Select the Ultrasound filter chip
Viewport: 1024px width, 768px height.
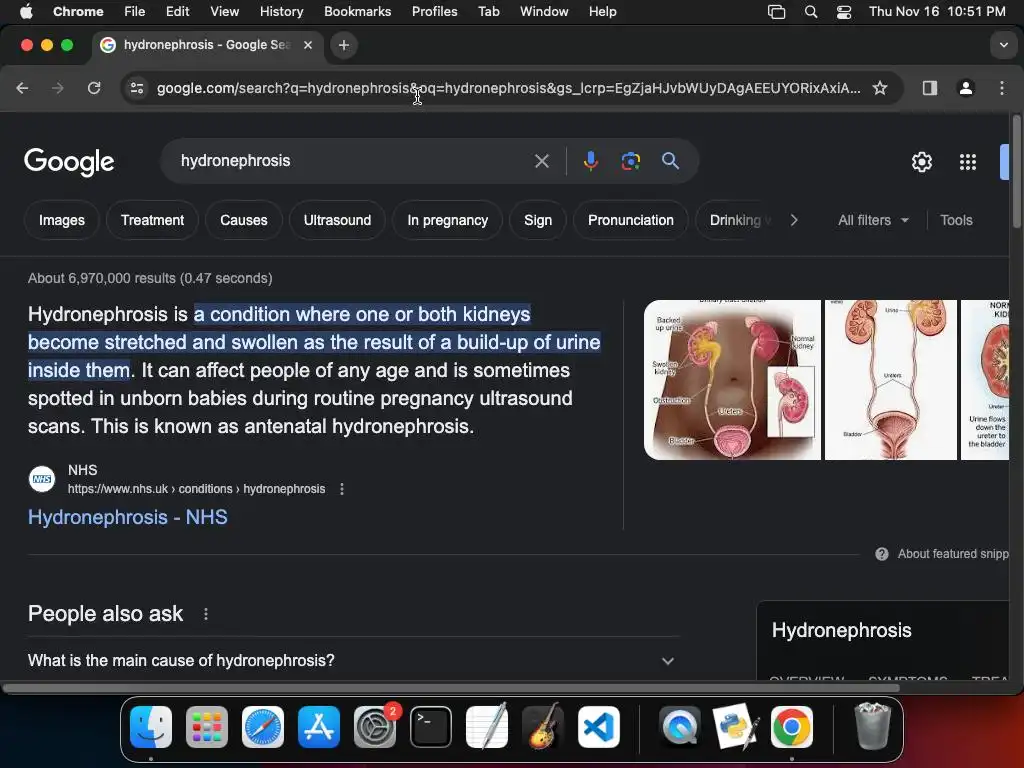click(x=337, y=220)
